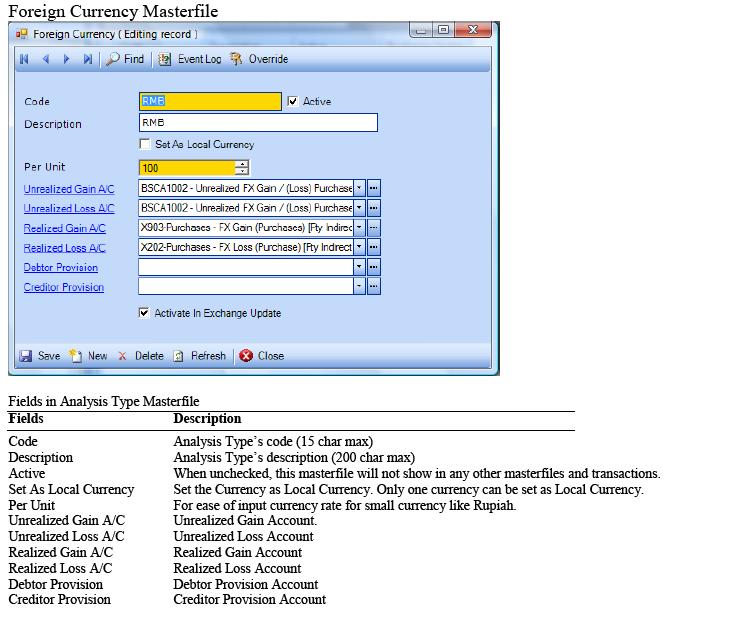Open the Creditor Provision link
736x640 pixels.
(x=64, y=288)
